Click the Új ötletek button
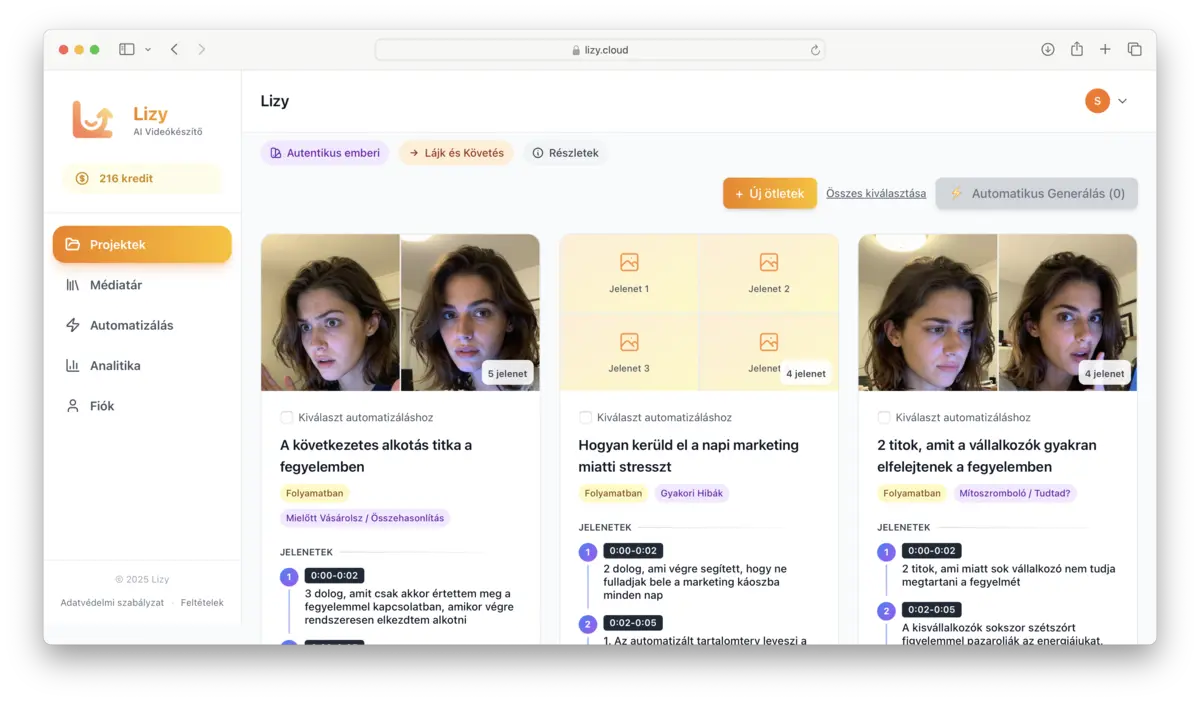 pyautogui.click(x=770, y=194)
